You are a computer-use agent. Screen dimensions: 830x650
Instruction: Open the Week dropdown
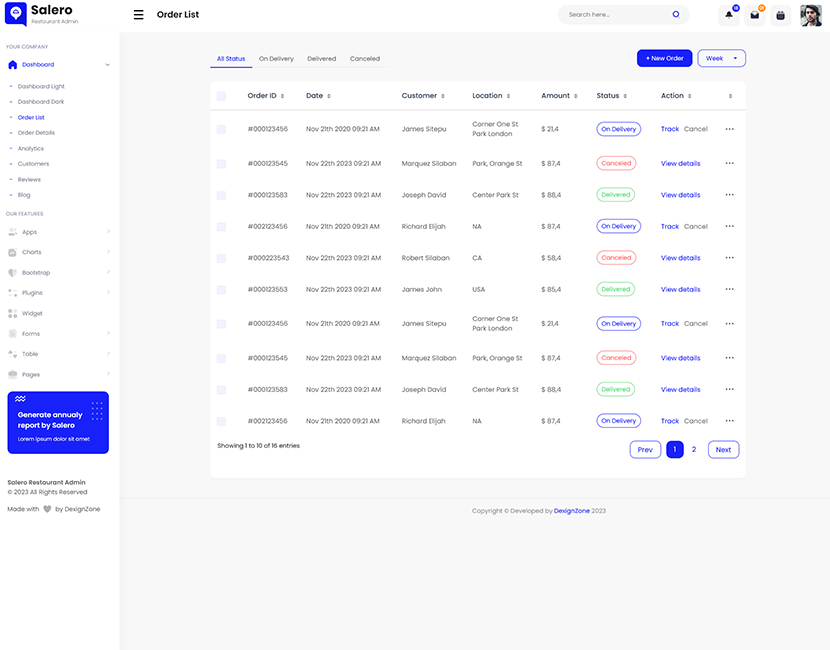[721, 58]
